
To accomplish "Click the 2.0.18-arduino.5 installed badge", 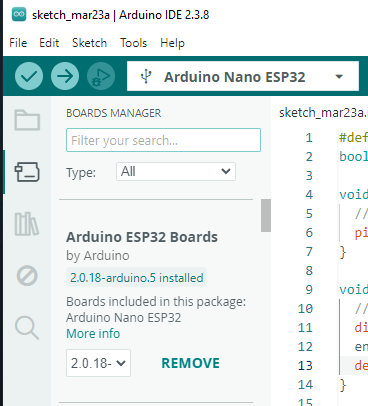I will 136,277.
